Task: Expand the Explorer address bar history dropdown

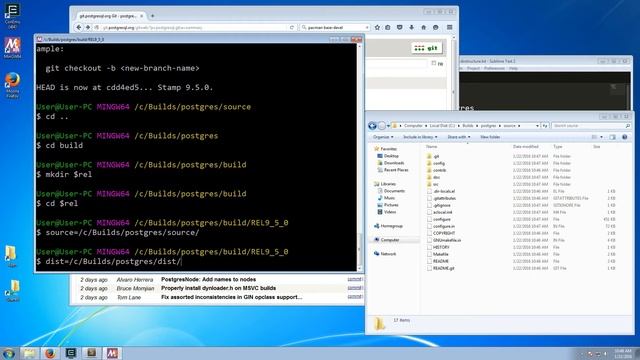Action: pos(537,126)
